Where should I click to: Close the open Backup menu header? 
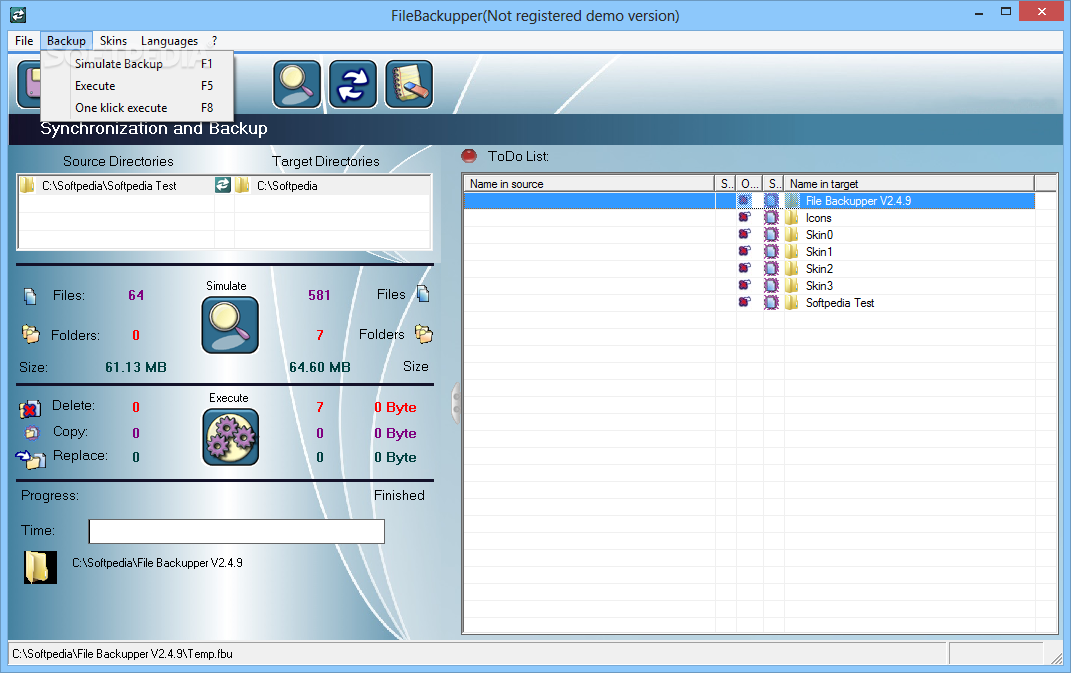[x=66, y=41]
